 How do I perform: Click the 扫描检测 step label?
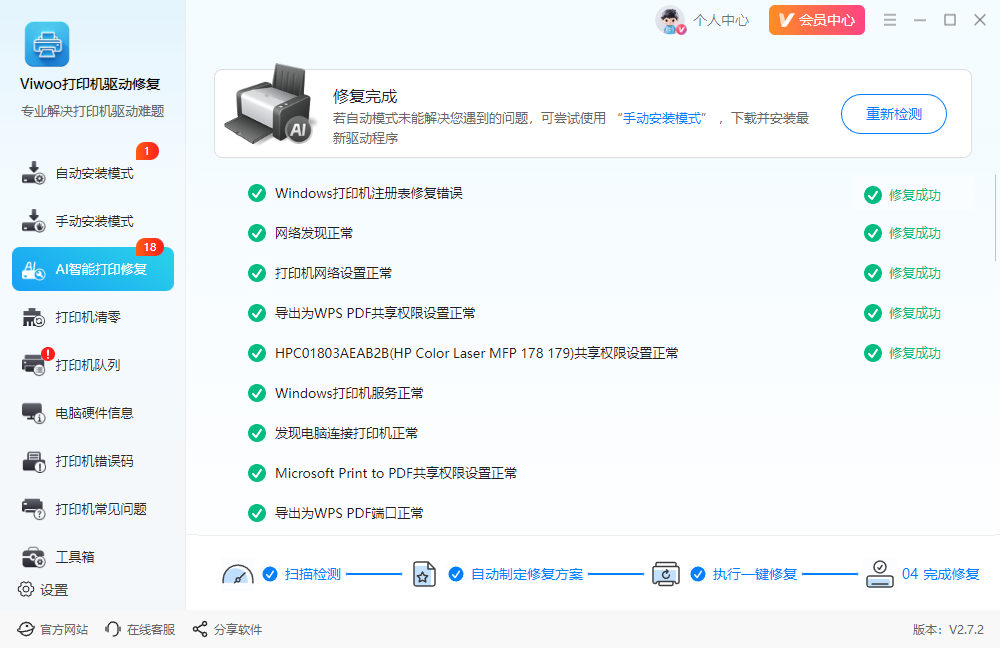312,574
